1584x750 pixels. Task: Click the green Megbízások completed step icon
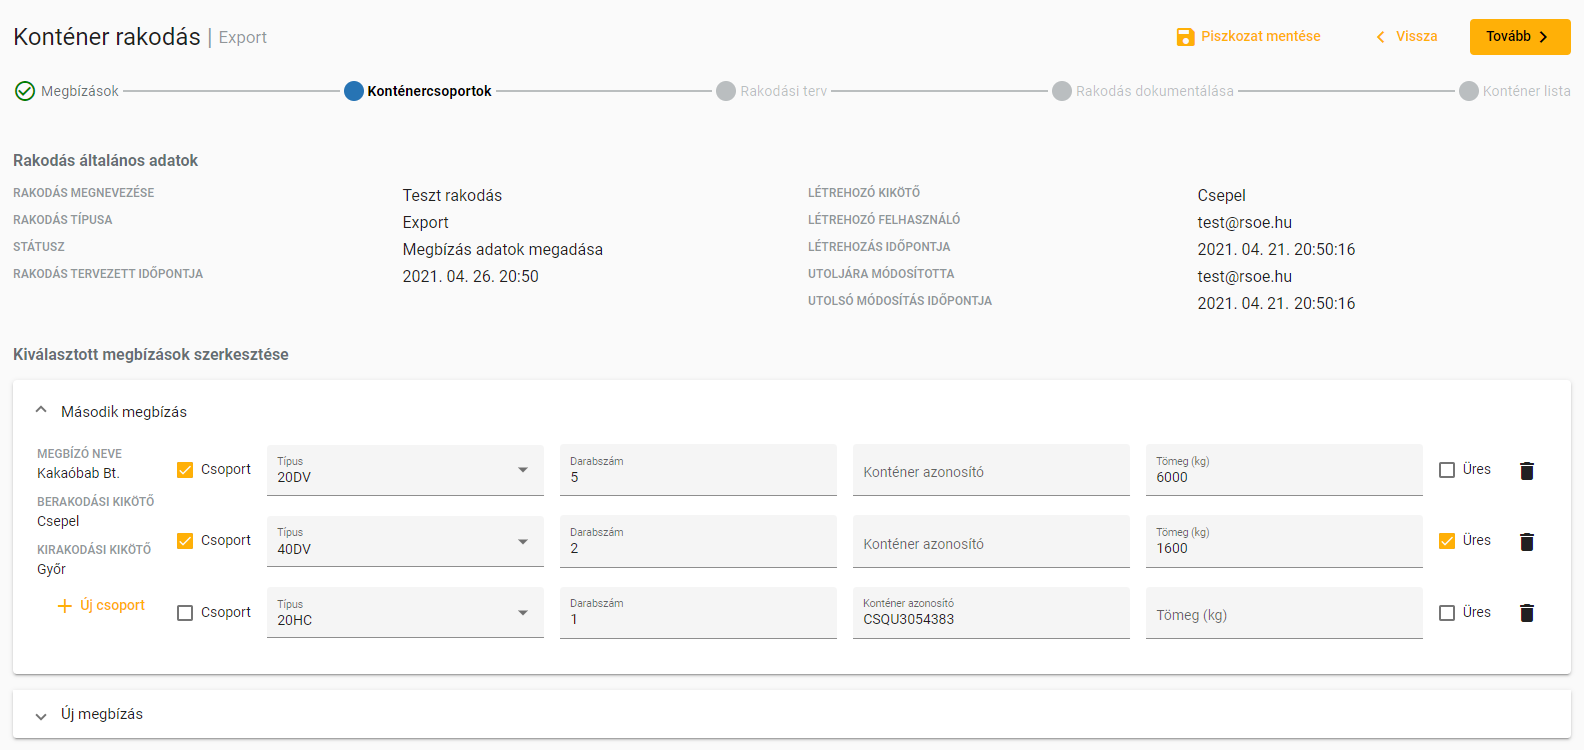click(x=25, y=91)
